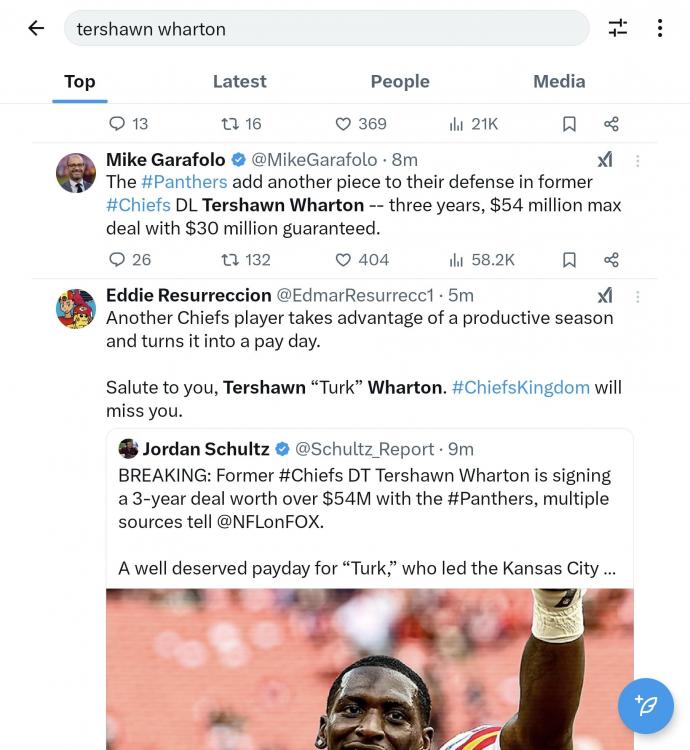Switch to the People tab
This screenshot has width=690, height=750.
pyautogui.click(x=400, y=82)
